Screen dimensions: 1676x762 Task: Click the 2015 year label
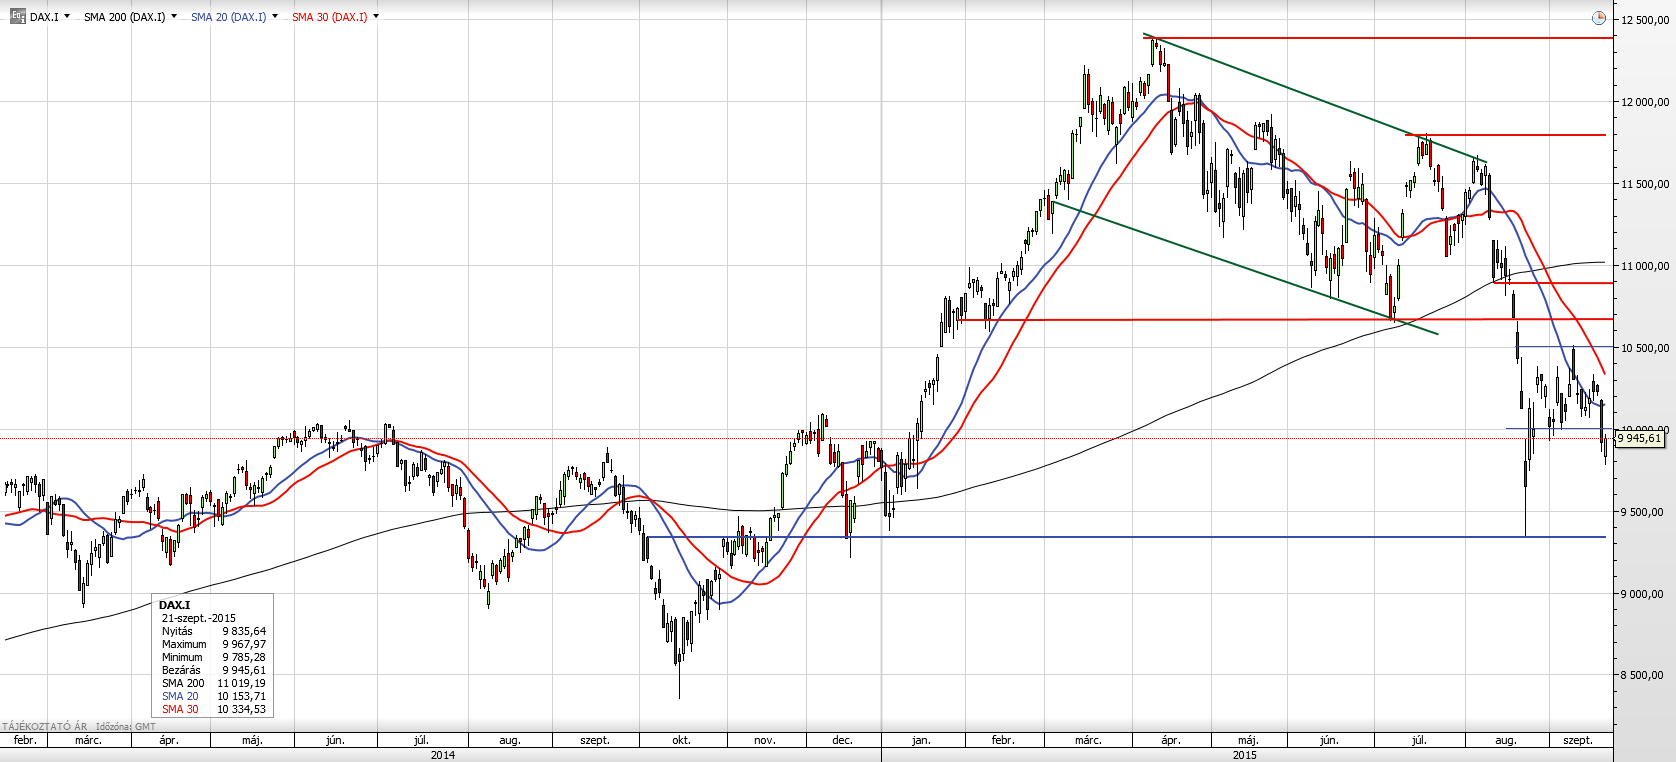point(1245,755)
